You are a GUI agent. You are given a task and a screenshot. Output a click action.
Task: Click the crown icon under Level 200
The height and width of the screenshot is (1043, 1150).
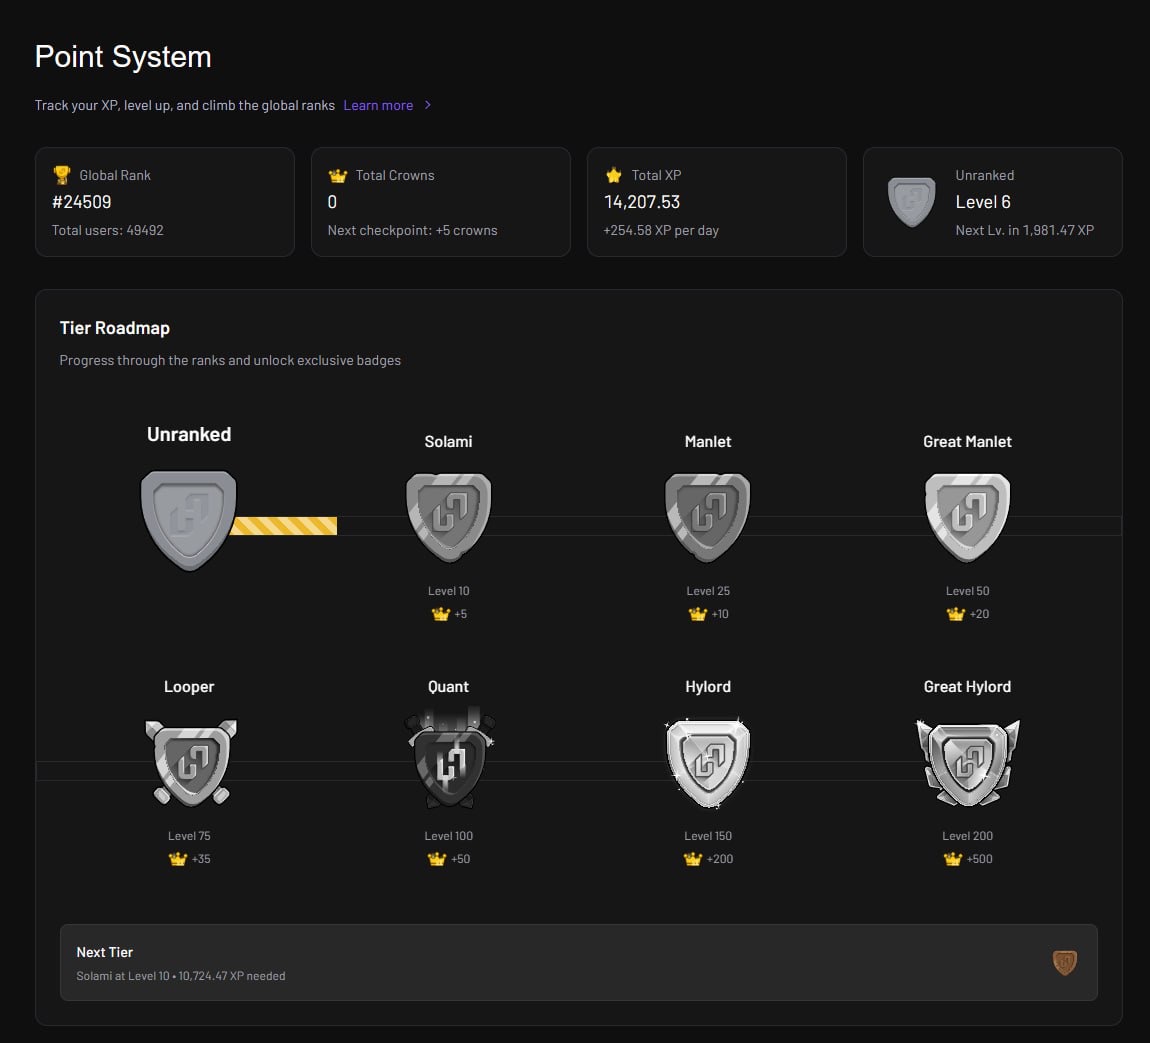(x=953, y=859)
